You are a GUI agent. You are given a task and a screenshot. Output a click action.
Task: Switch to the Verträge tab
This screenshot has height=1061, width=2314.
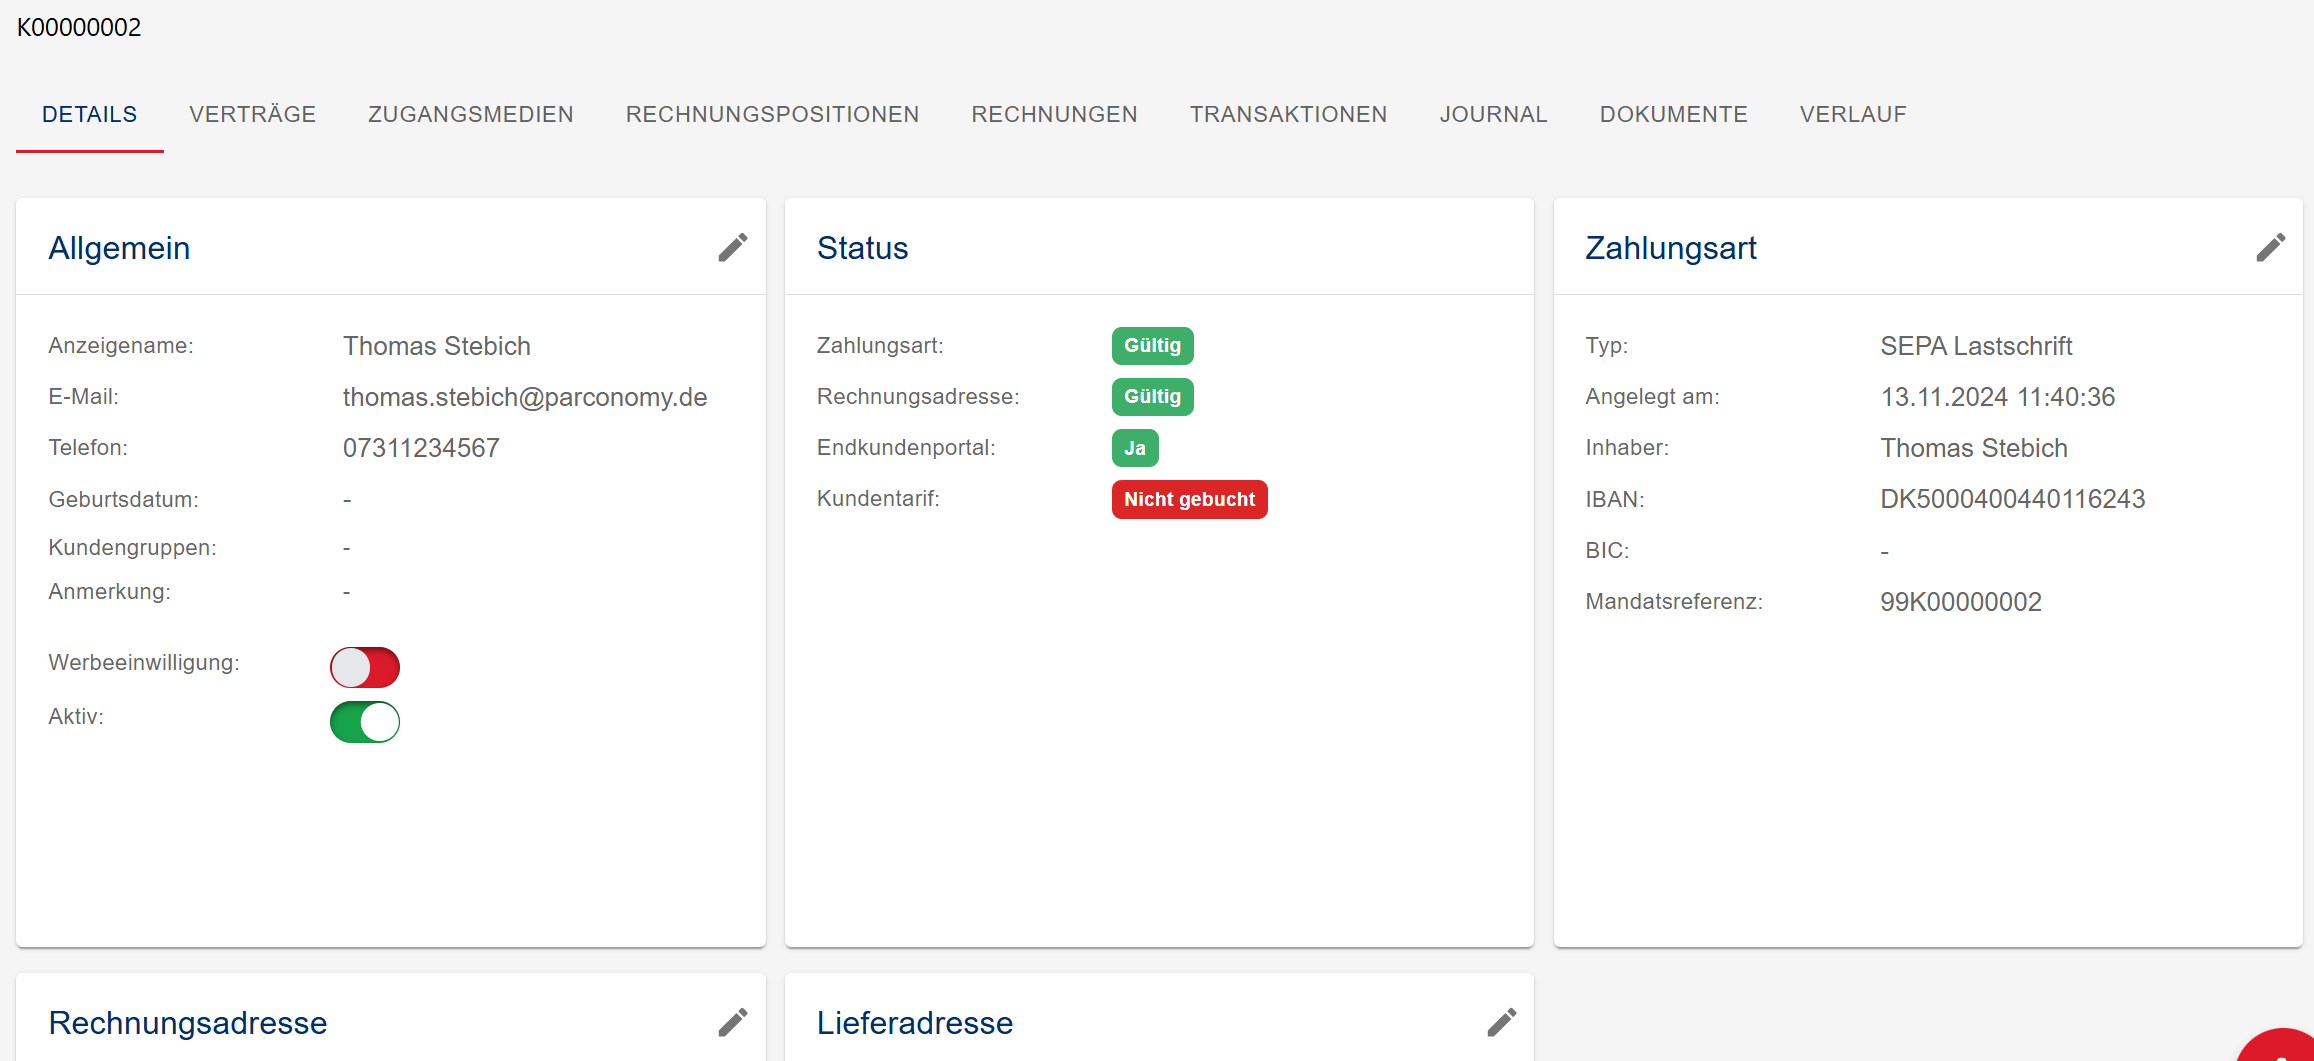(252, 115)
